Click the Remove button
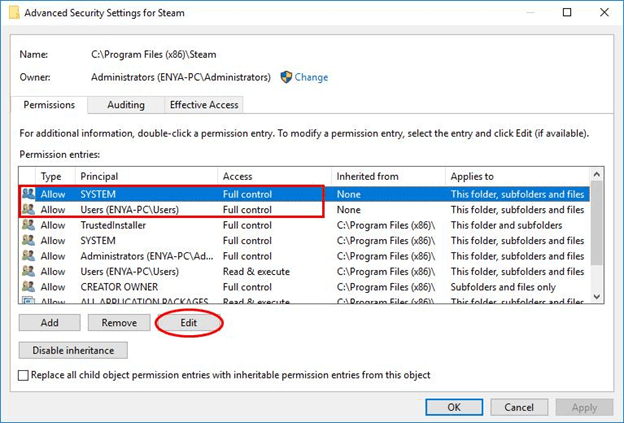Viewport: 624px width, 423px height. (119, 323)
